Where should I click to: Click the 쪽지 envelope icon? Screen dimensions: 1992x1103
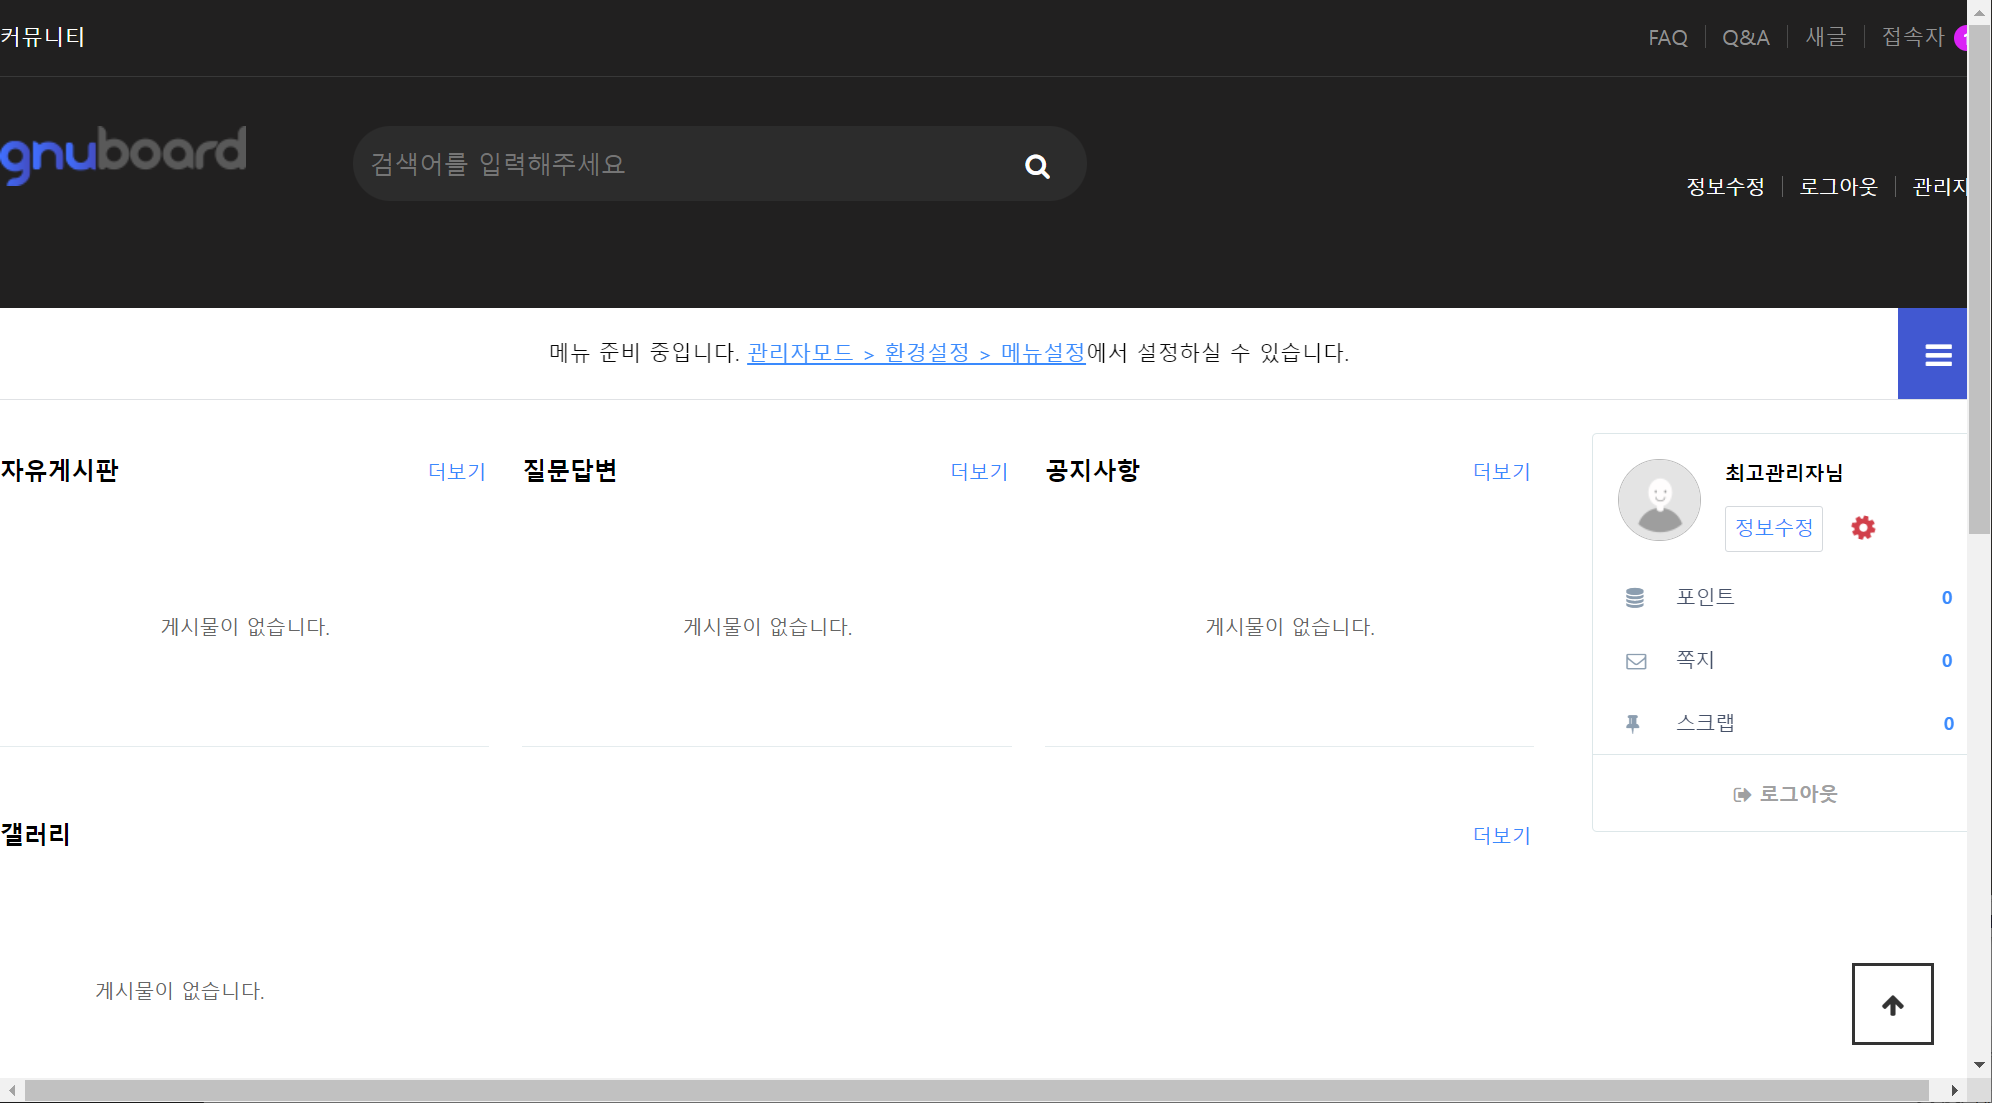pyautogui.click(x=1635, y=660)
